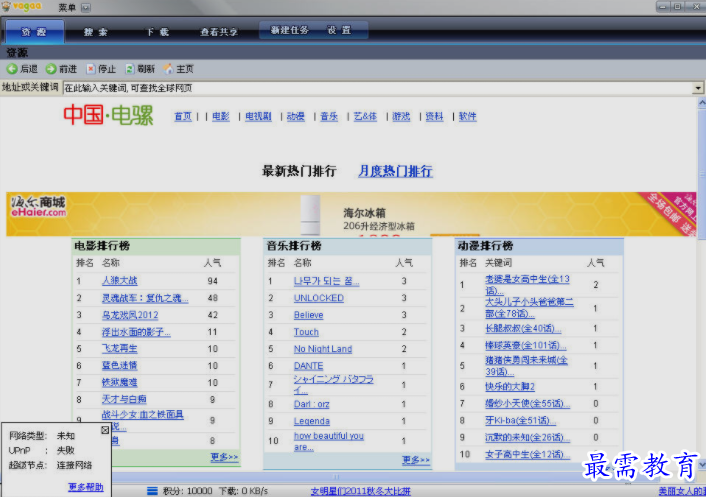706x497 pixels.
Task: Switch to the 搜索 tab
Action: (96, 32)
